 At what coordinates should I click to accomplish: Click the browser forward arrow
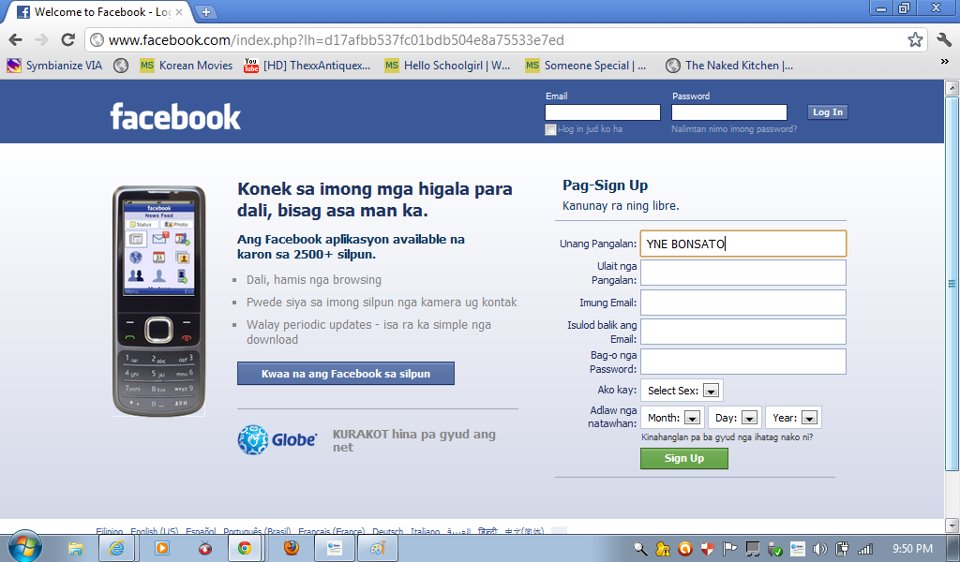pyautogui.click(x=42, y=40)
